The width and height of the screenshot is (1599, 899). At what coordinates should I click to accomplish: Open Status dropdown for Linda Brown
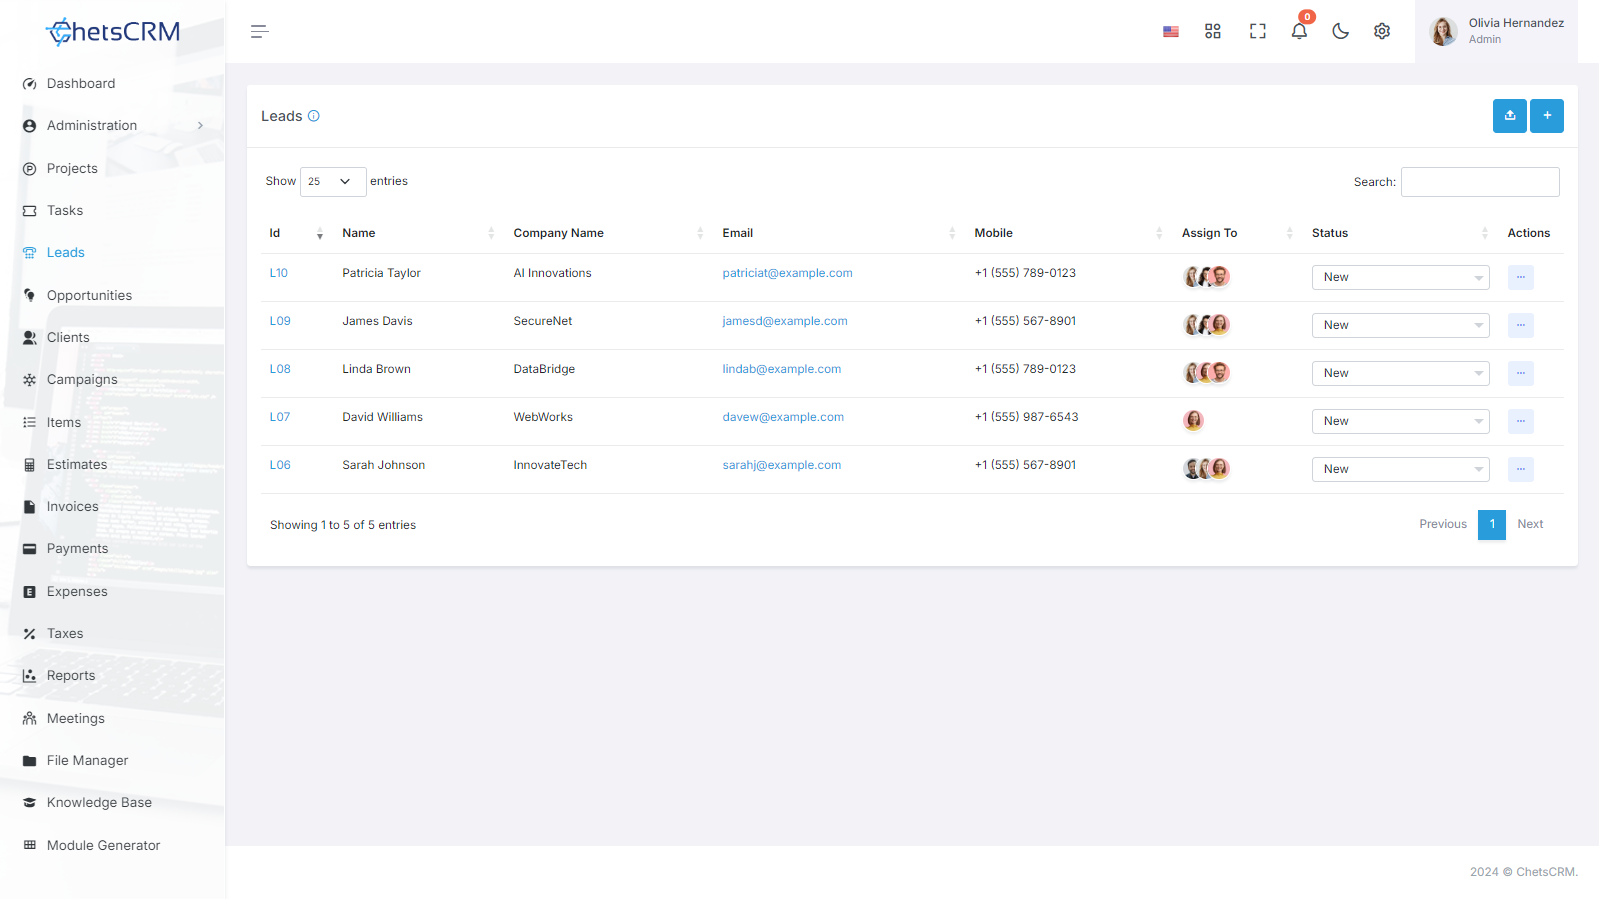(x=1400, y=373)
